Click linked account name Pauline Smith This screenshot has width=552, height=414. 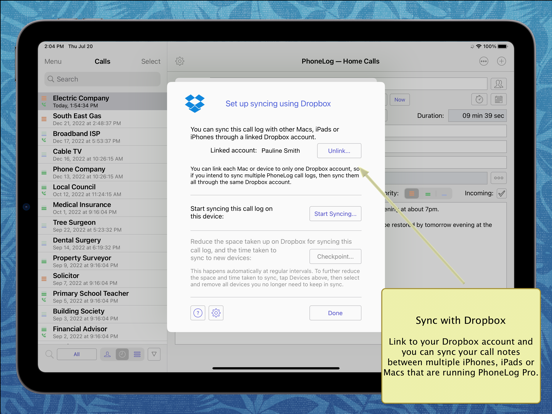(281, 151)
